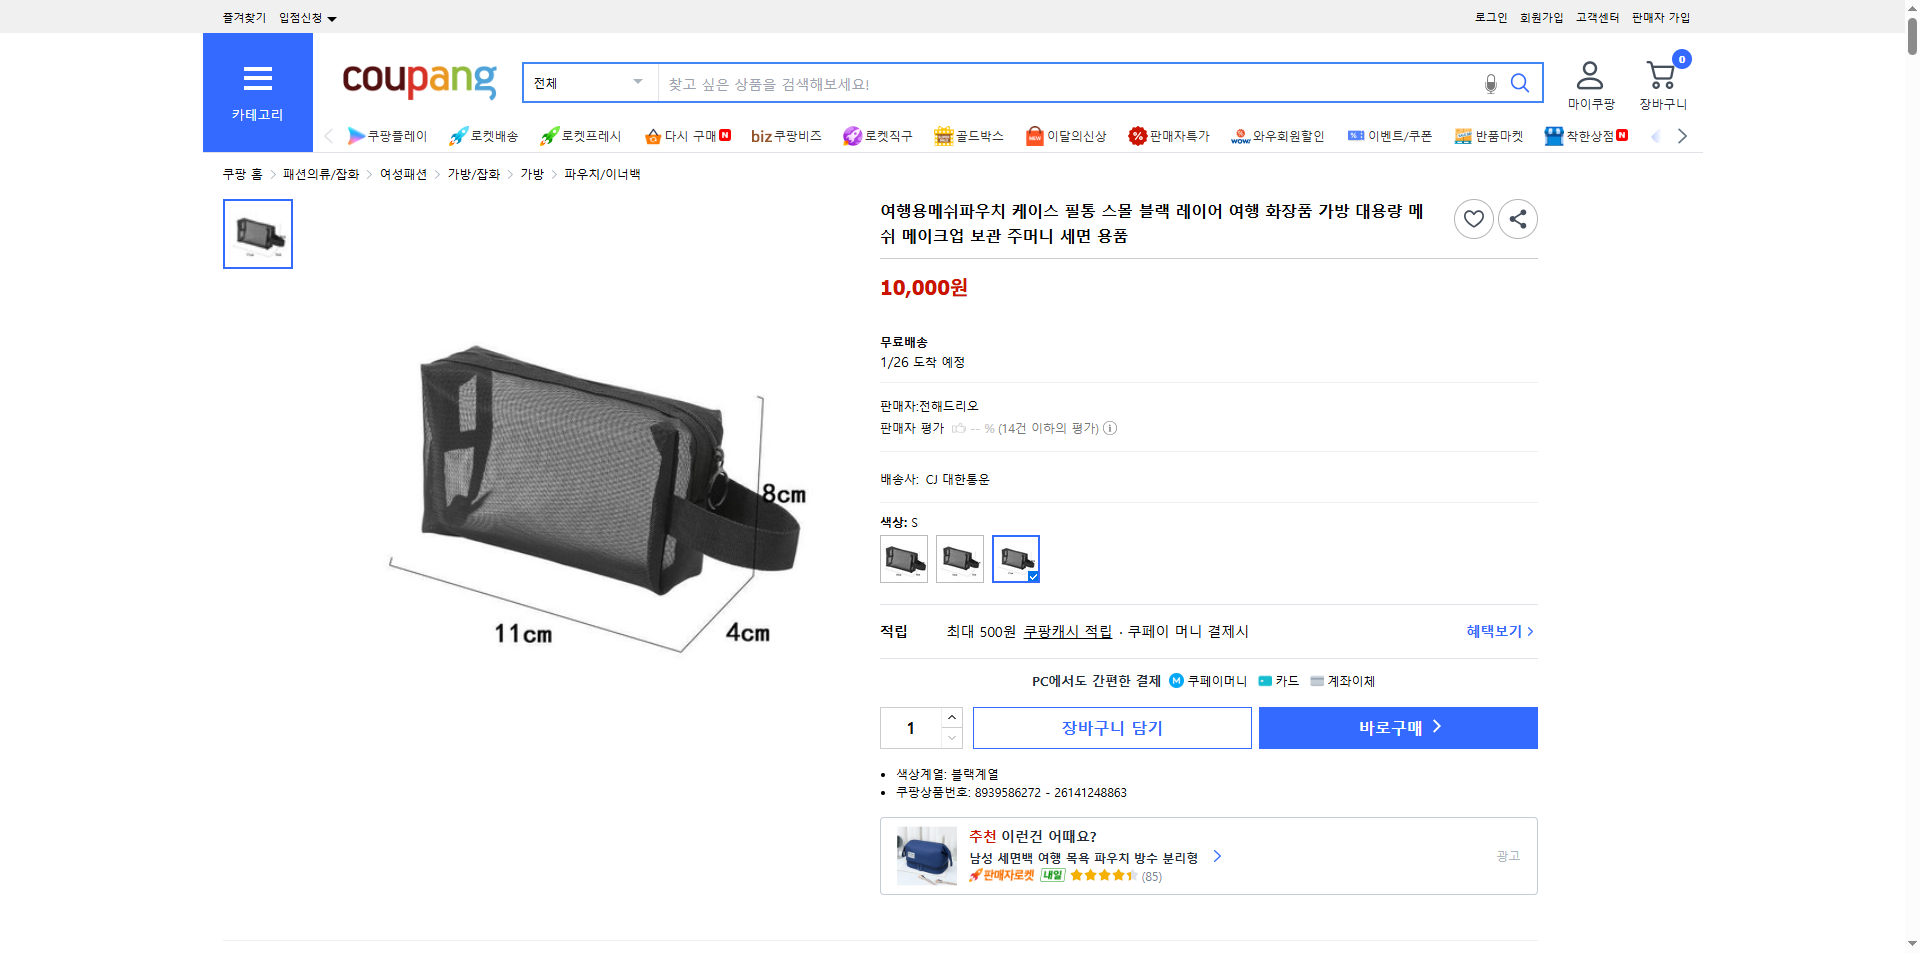Expand the 입점신청 dropdown at top left

click(305, 17)
